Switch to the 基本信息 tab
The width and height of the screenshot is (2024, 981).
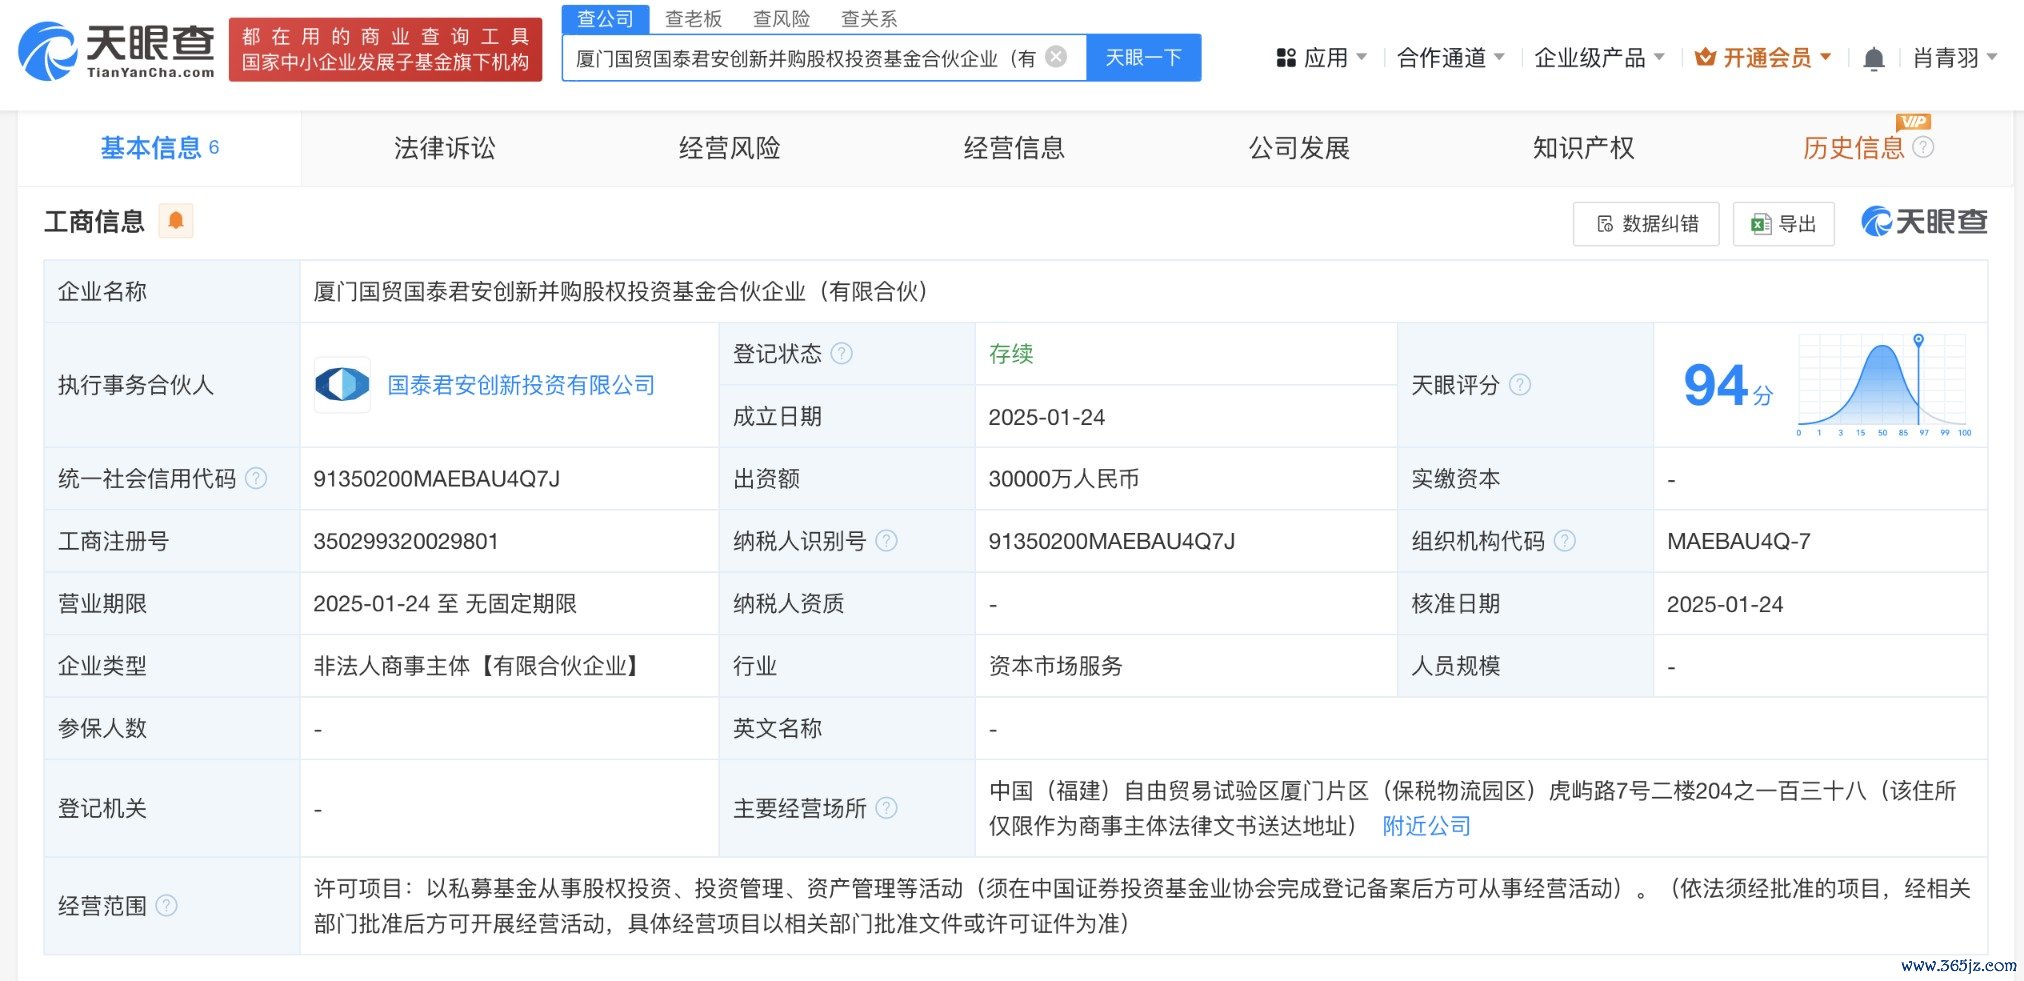click(160, 148)
